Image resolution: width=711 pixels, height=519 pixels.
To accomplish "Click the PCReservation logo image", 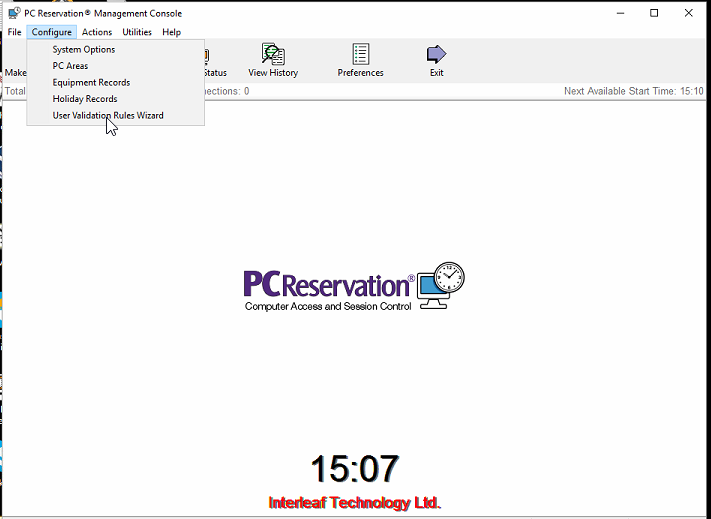I will pos(354,286).
